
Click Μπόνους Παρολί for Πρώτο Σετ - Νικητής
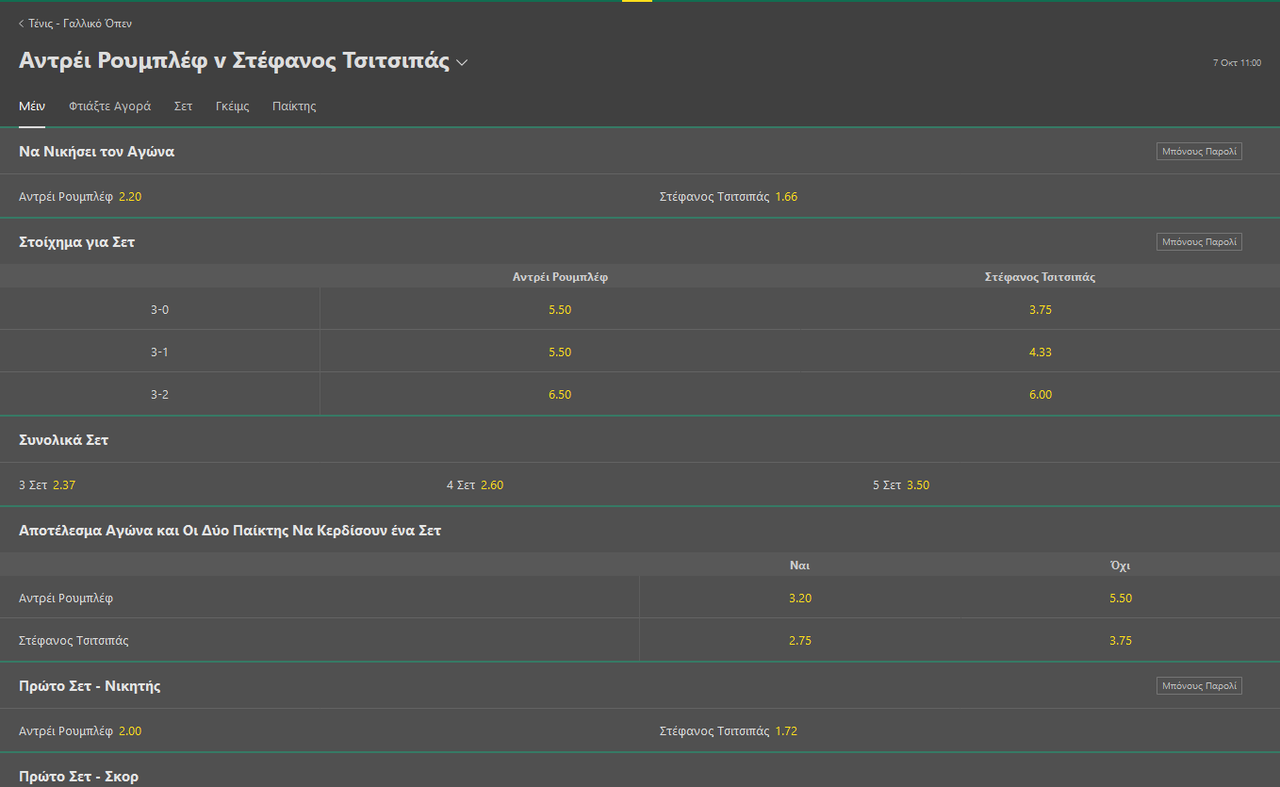pos(1198,685)
